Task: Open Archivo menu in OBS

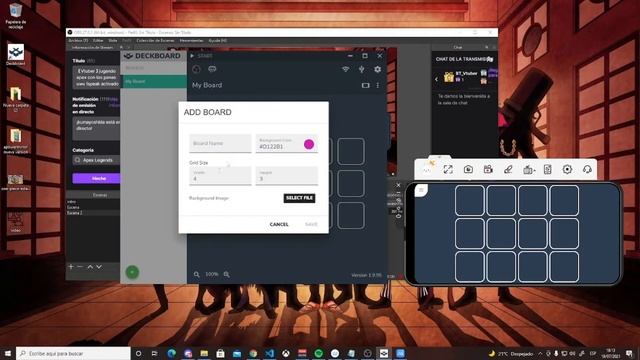Action: point(78,41)
